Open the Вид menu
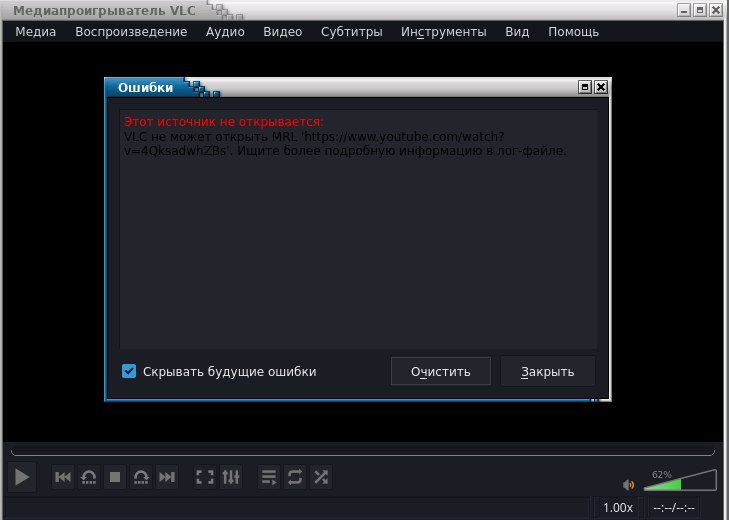This screenshot has width=729, height=520. click(517, 32)
